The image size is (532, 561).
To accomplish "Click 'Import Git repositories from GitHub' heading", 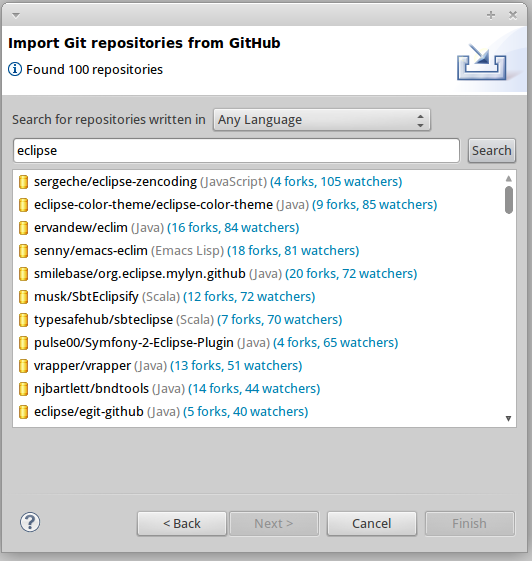I will point(144,43).
